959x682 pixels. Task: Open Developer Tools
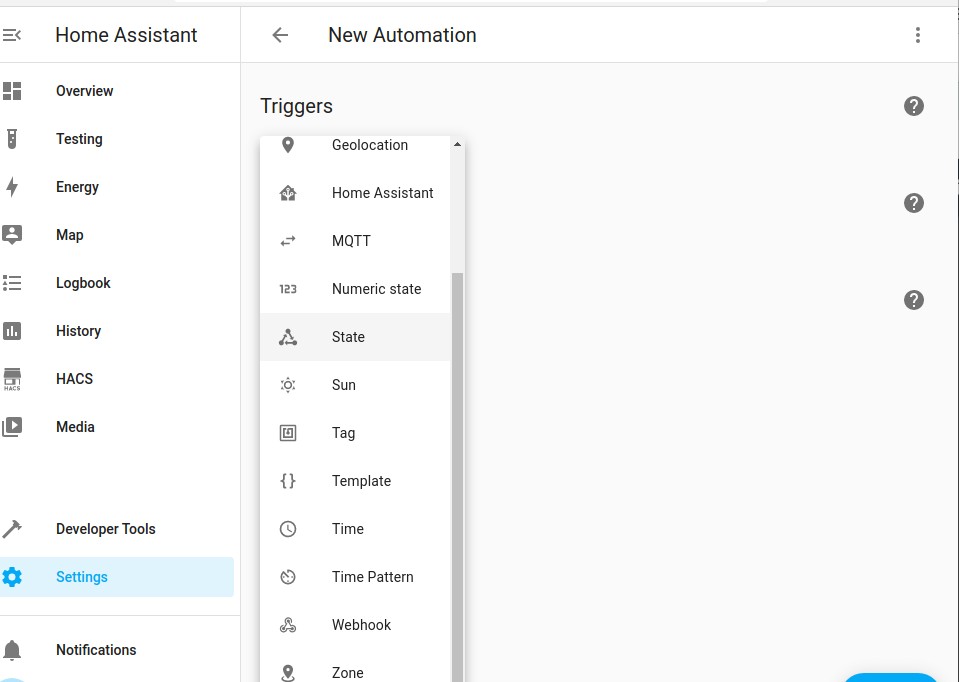point(117,528)
